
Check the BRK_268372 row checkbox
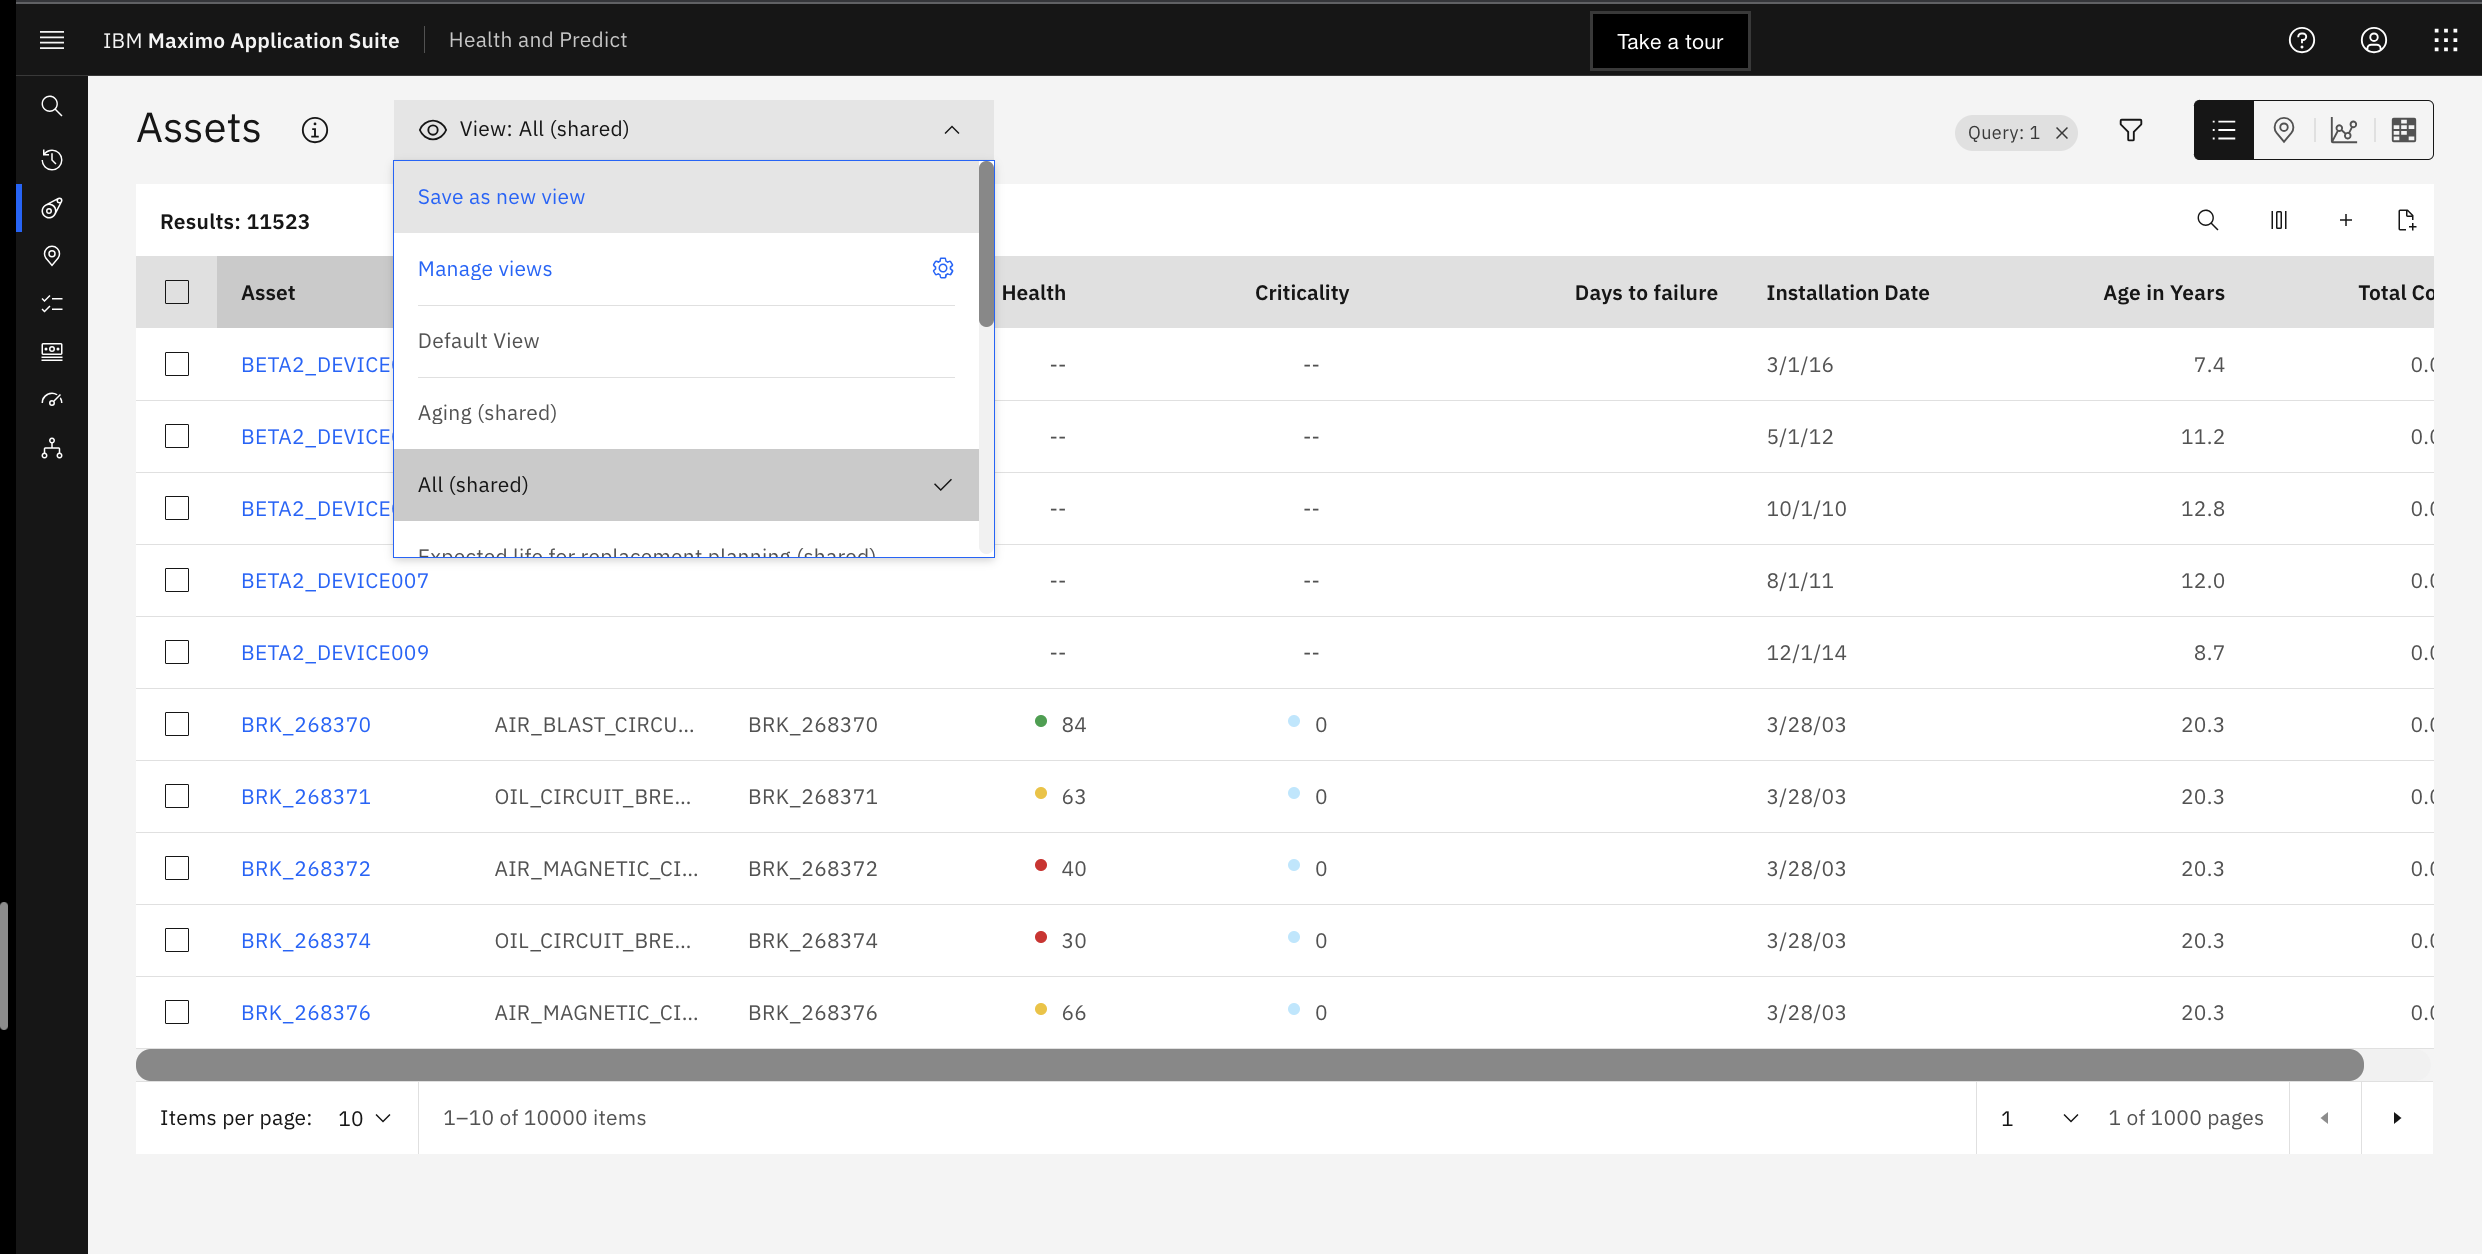coord(177,868)
